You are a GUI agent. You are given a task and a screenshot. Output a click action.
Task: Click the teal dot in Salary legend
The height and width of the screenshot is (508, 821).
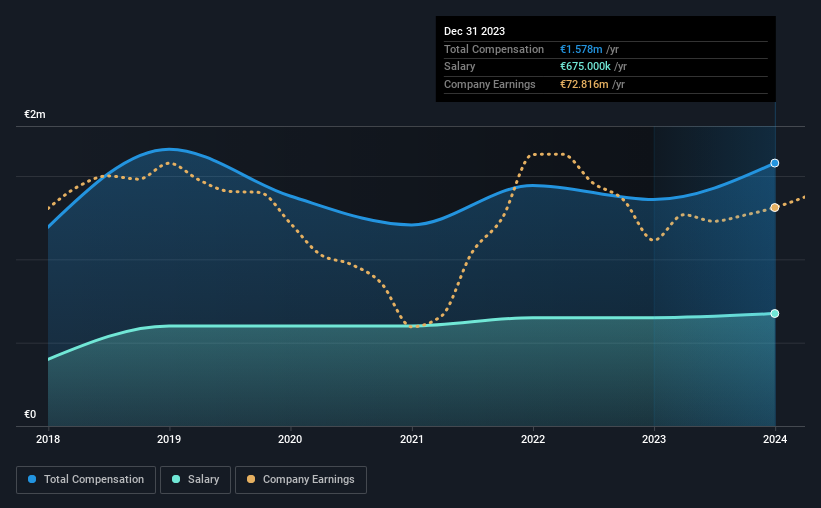[x=176, y=479]
